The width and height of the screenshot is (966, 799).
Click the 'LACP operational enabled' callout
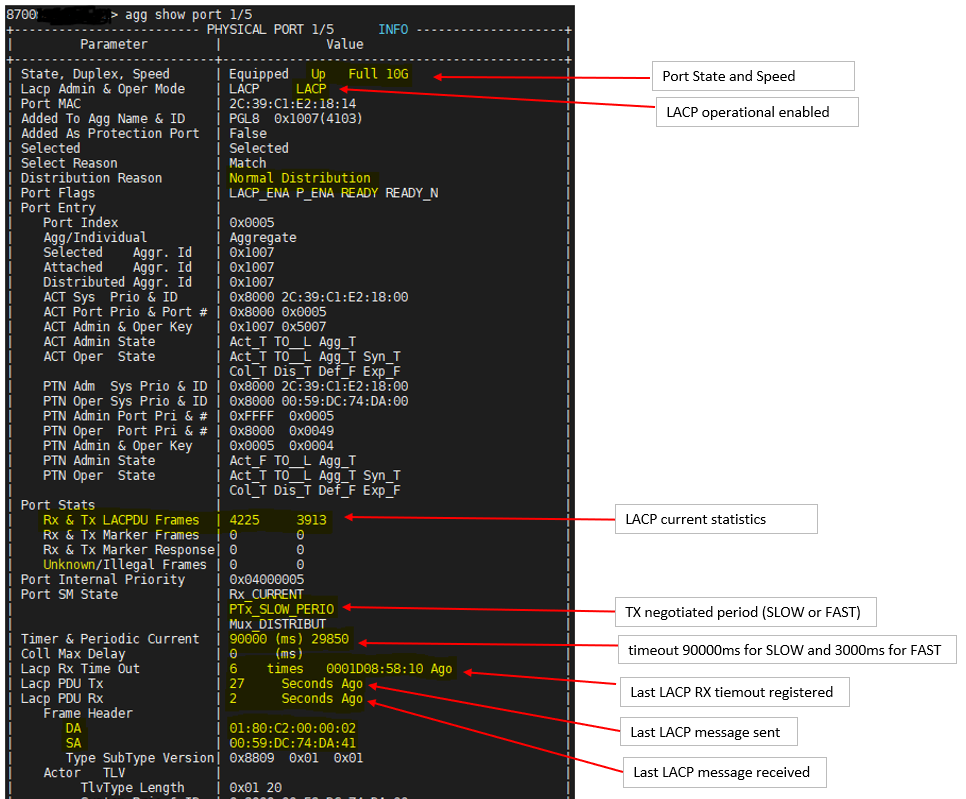[757, 112]
